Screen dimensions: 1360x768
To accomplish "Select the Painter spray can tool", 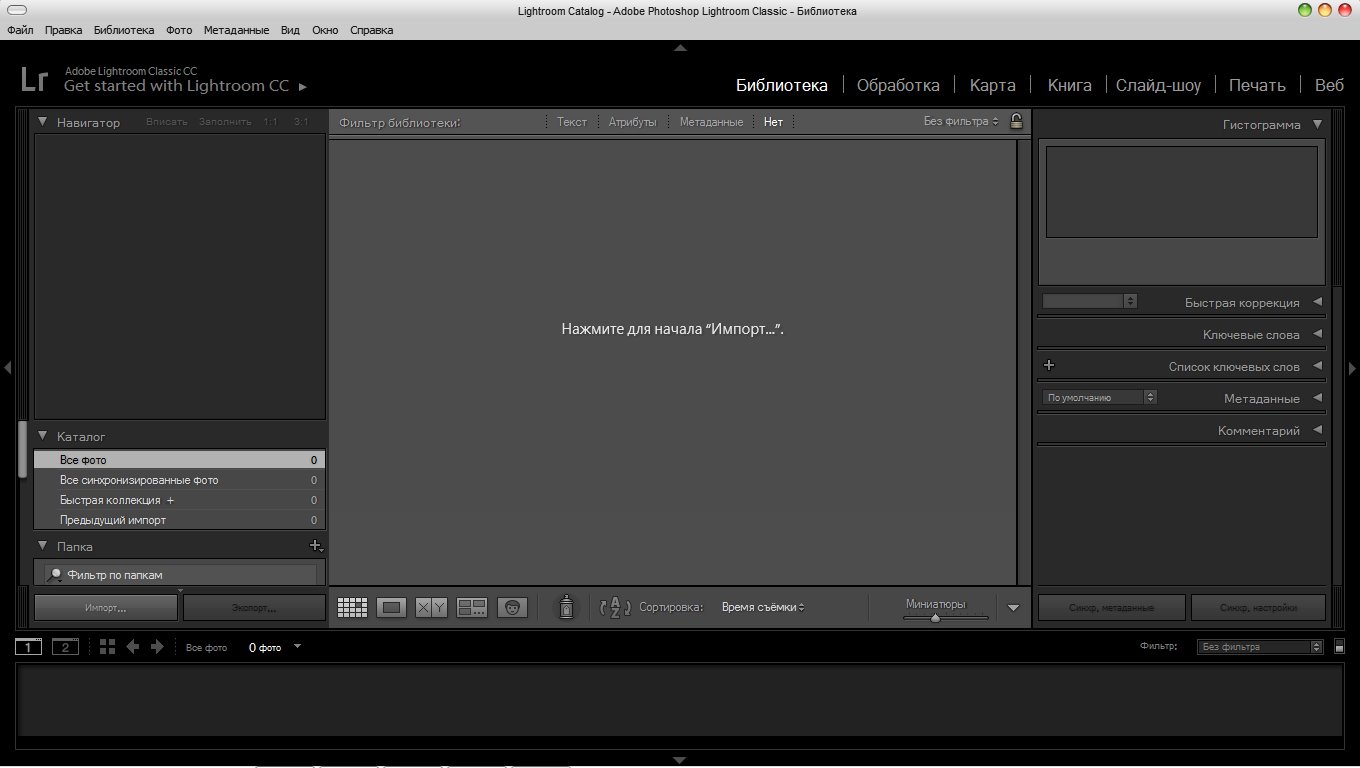I will pos(566,607).
